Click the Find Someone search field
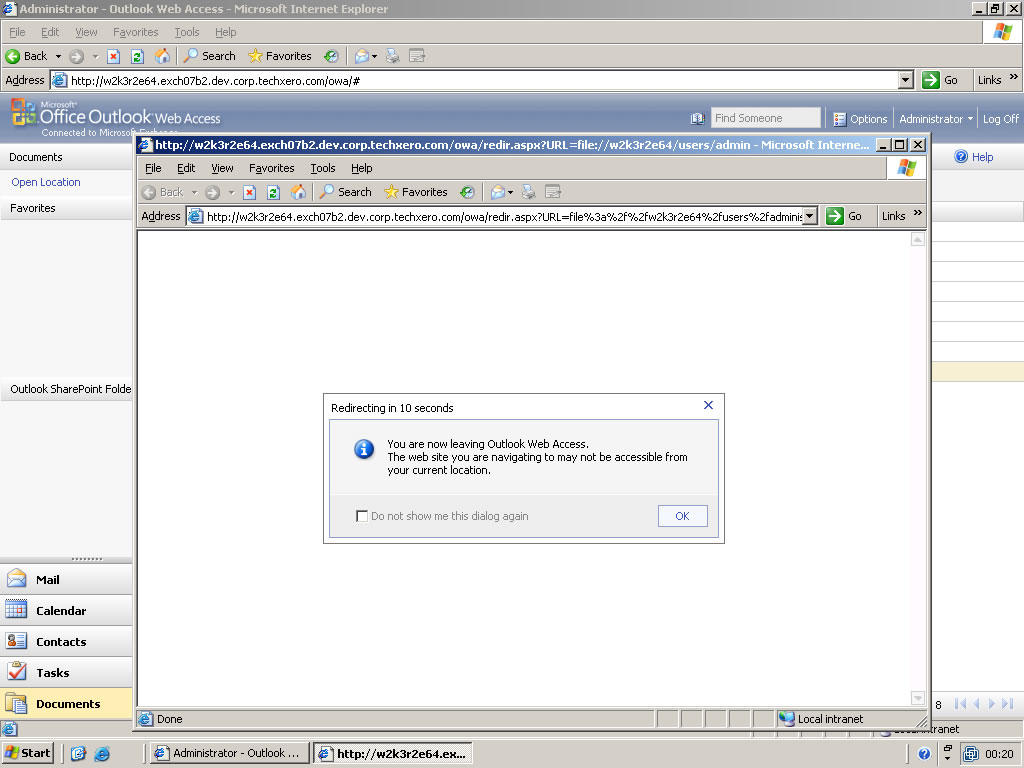 [x=765, y=118]
